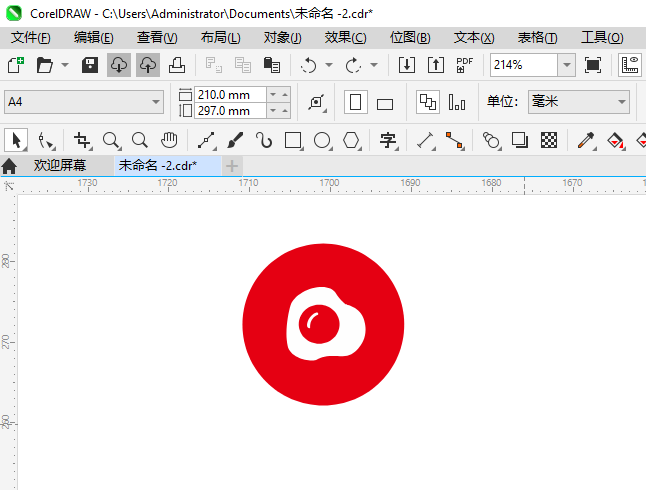Image resolution: width=646 pixels, height=490 pixels.
Task: Click the Save floppy disk icon
Action: click(89, 65)
